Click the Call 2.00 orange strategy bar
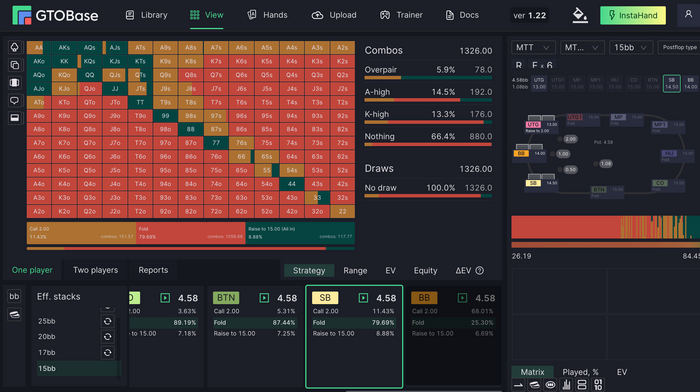 81,233
